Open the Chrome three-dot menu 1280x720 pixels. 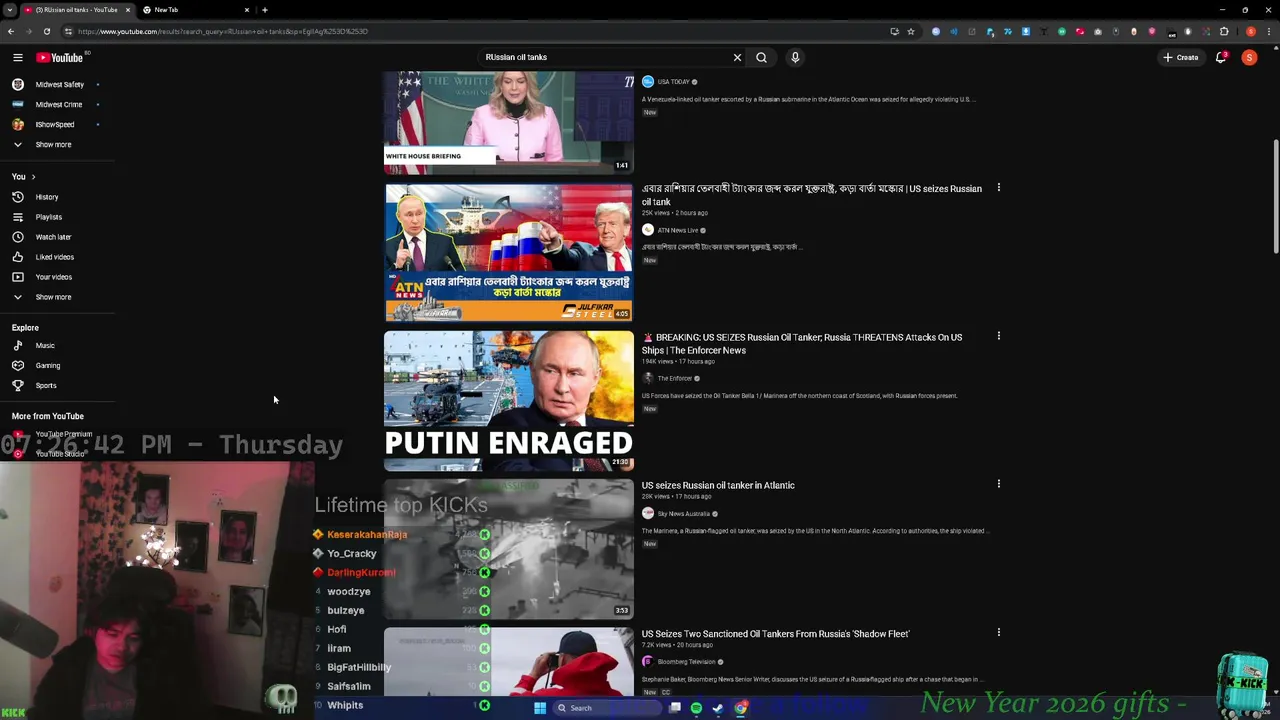click(1269, 31)
